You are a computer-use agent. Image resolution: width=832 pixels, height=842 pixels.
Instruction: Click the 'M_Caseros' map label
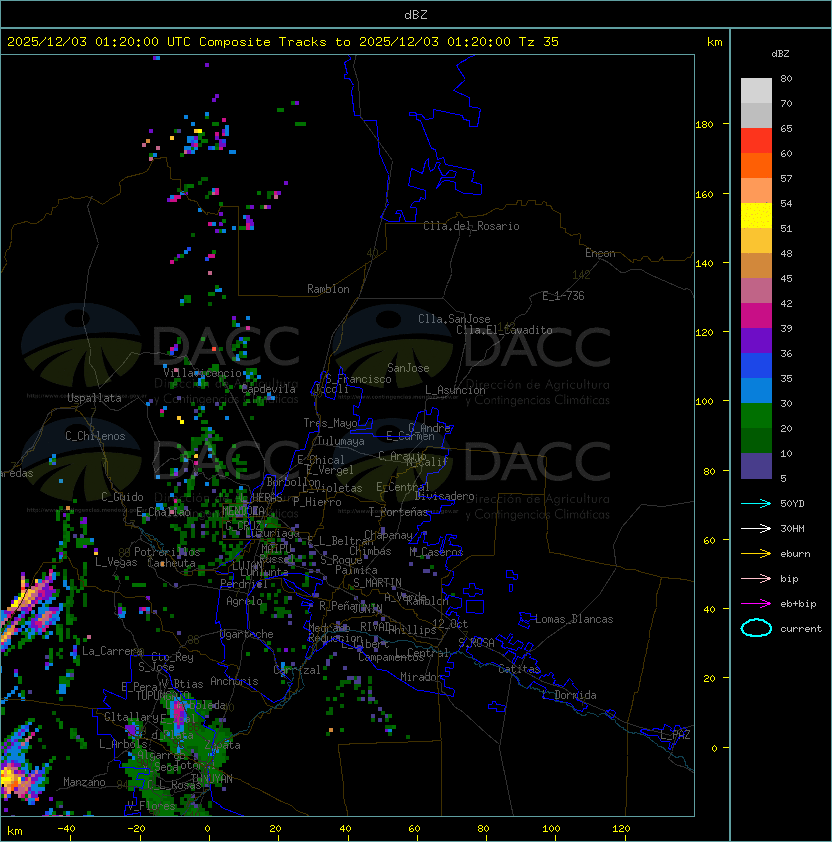(436, 551)
